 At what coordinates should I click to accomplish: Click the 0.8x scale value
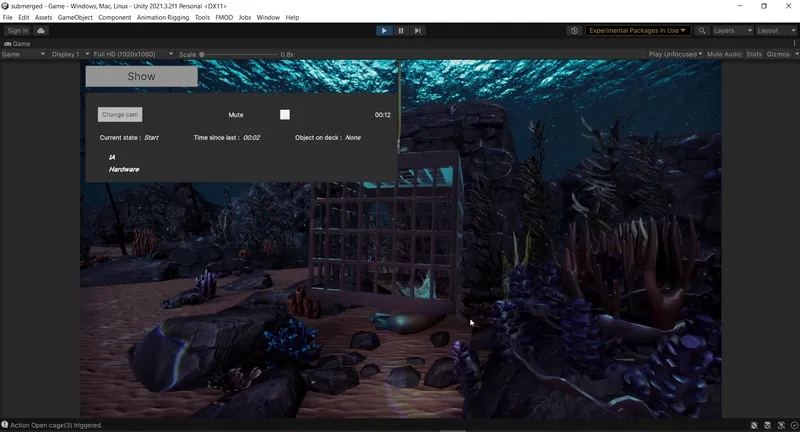[287, 55]
